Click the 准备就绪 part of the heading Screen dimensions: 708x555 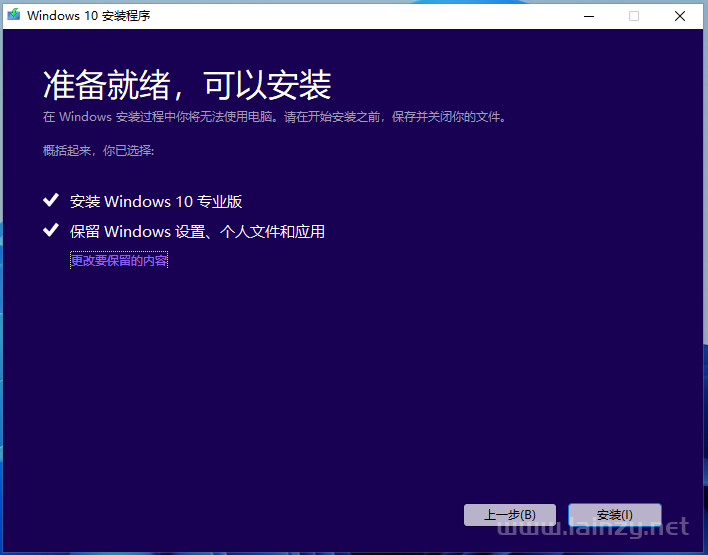[x=106, y=85]
